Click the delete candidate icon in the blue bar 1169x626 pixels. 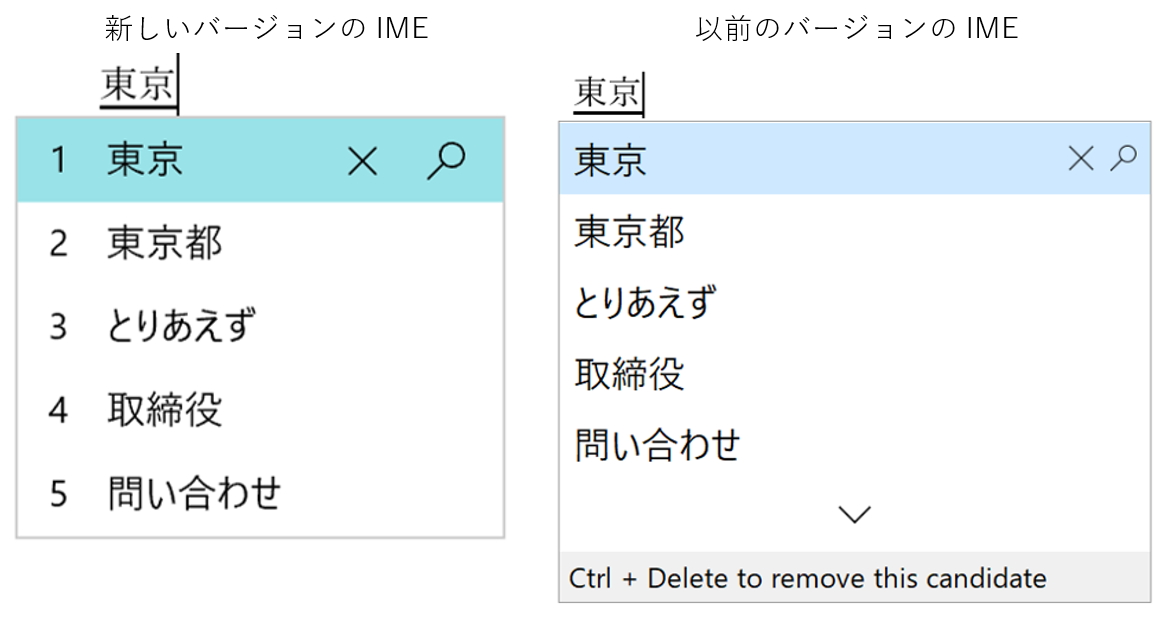click(1079, 158)
